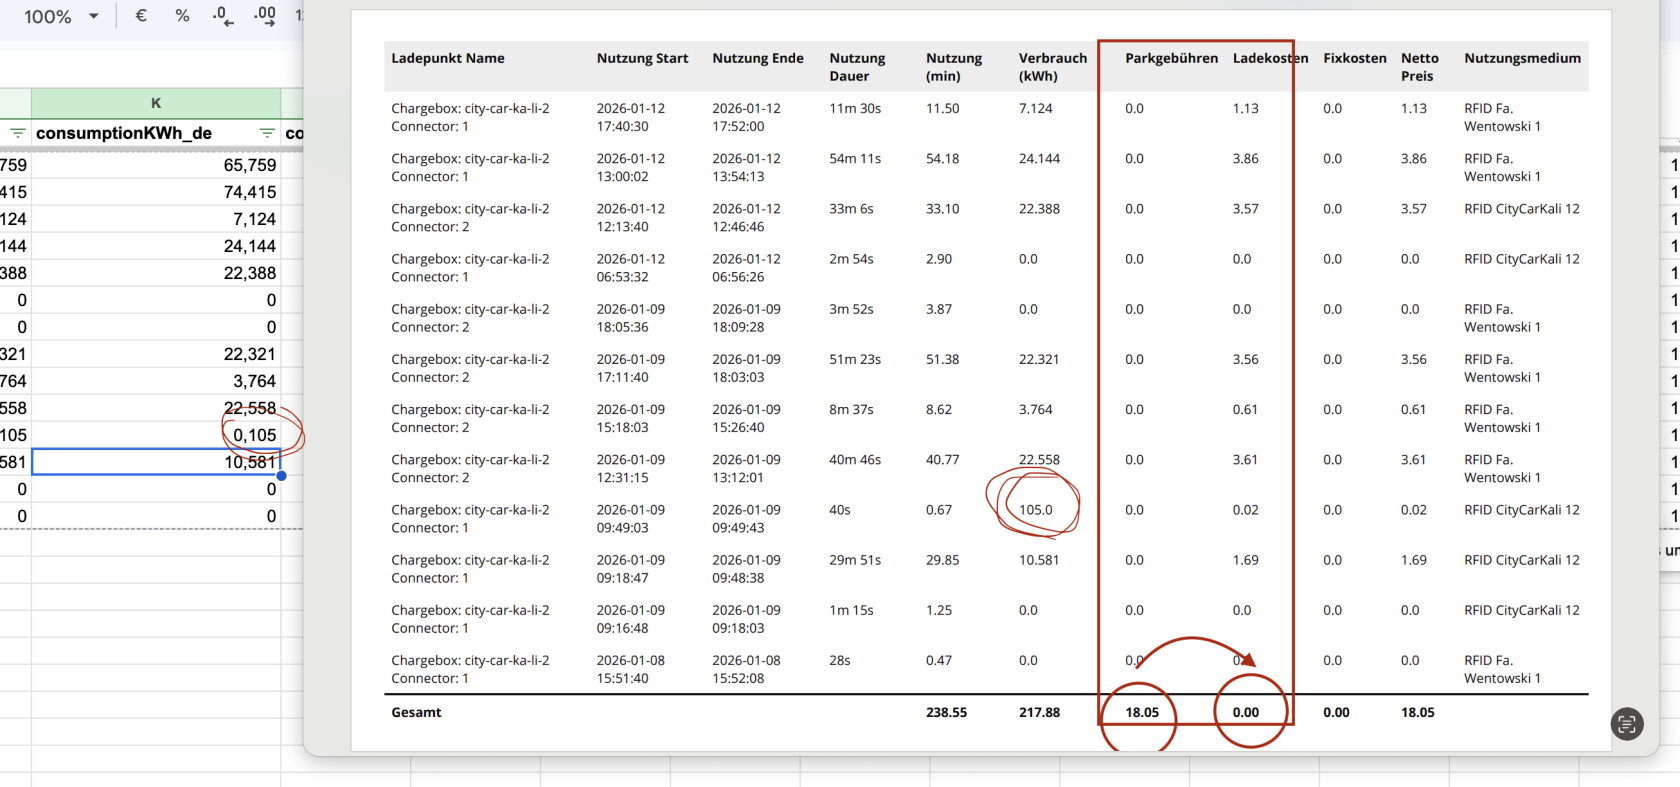This screenshot has width=1680, height=787.
Task: Select spreadsheet cell showing 3,764
Action: click(x=156, y=381)
